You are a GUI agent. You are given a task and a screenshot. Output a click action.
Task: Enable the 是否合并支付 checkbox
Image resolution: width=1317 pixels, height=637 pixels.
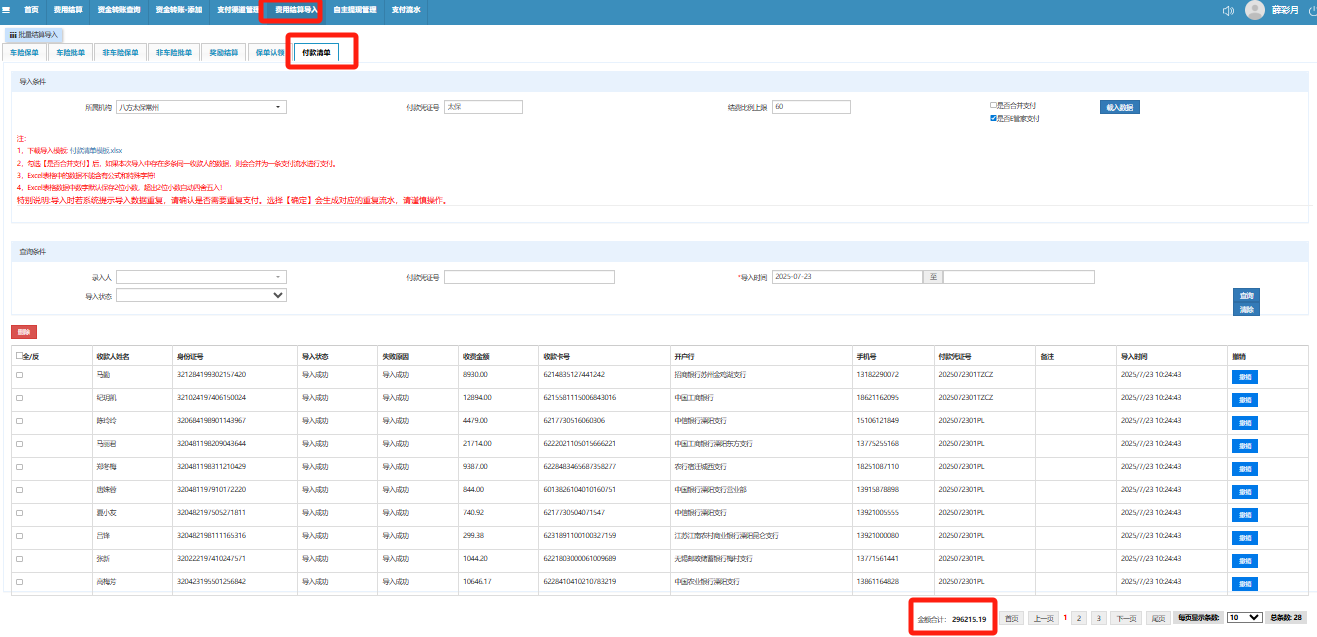(992, 104)
